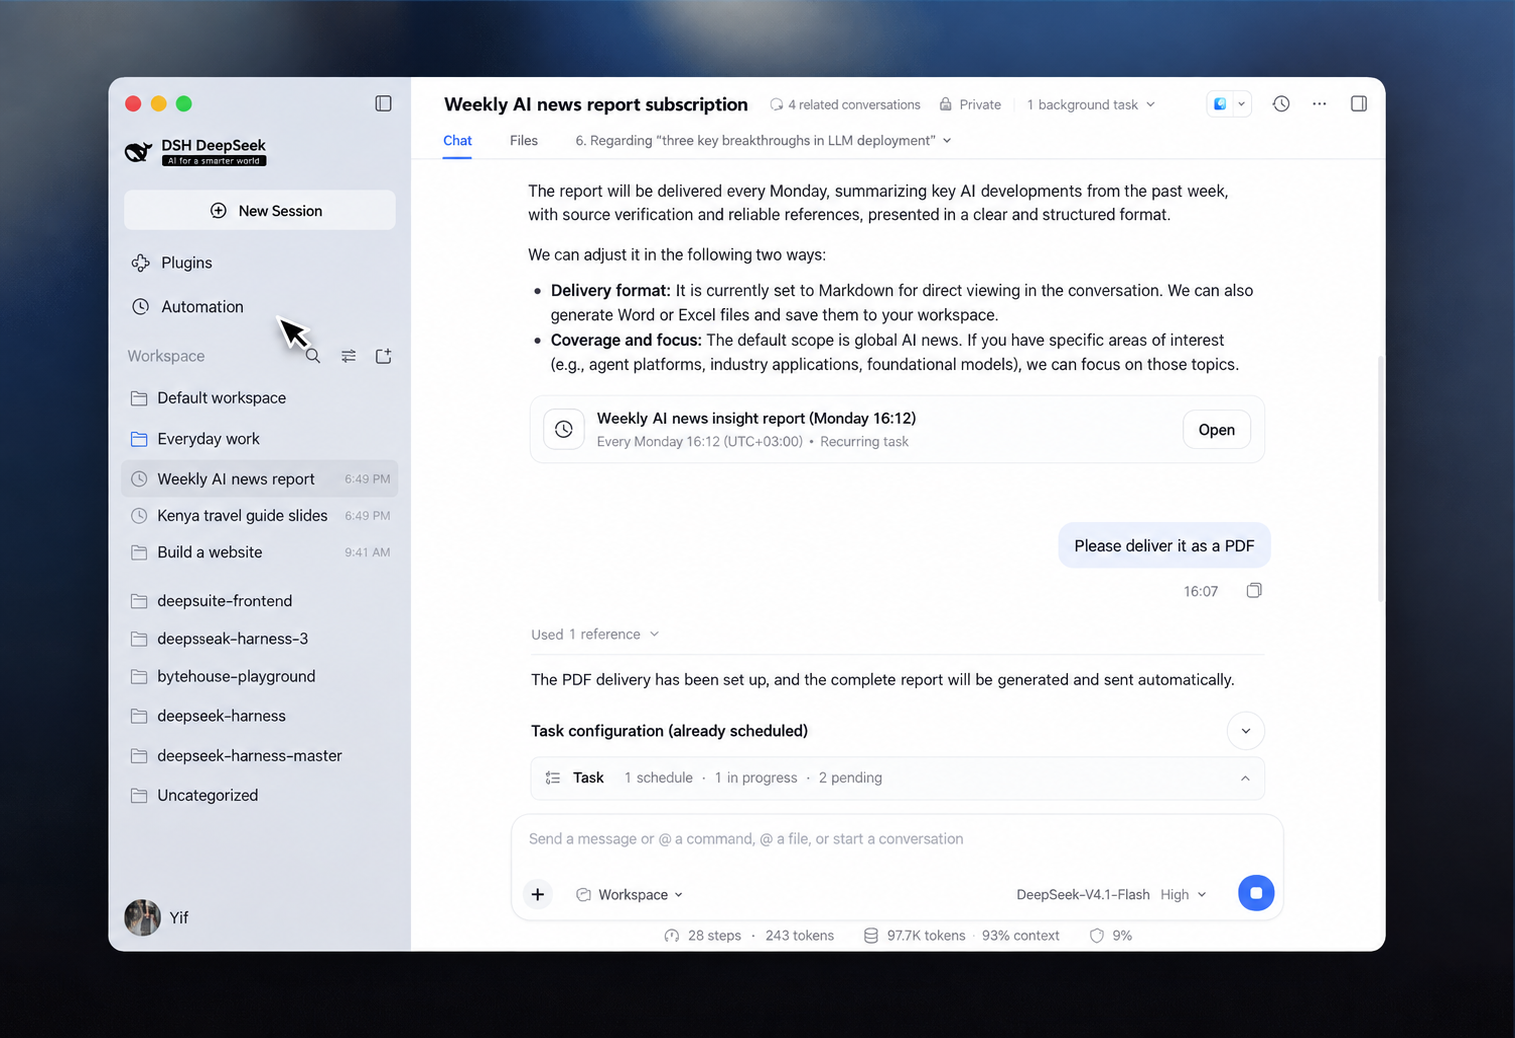This screenshot has height=1038, width=1515.
Task: Switch to the Chat tab
Action: pos(457,141)
